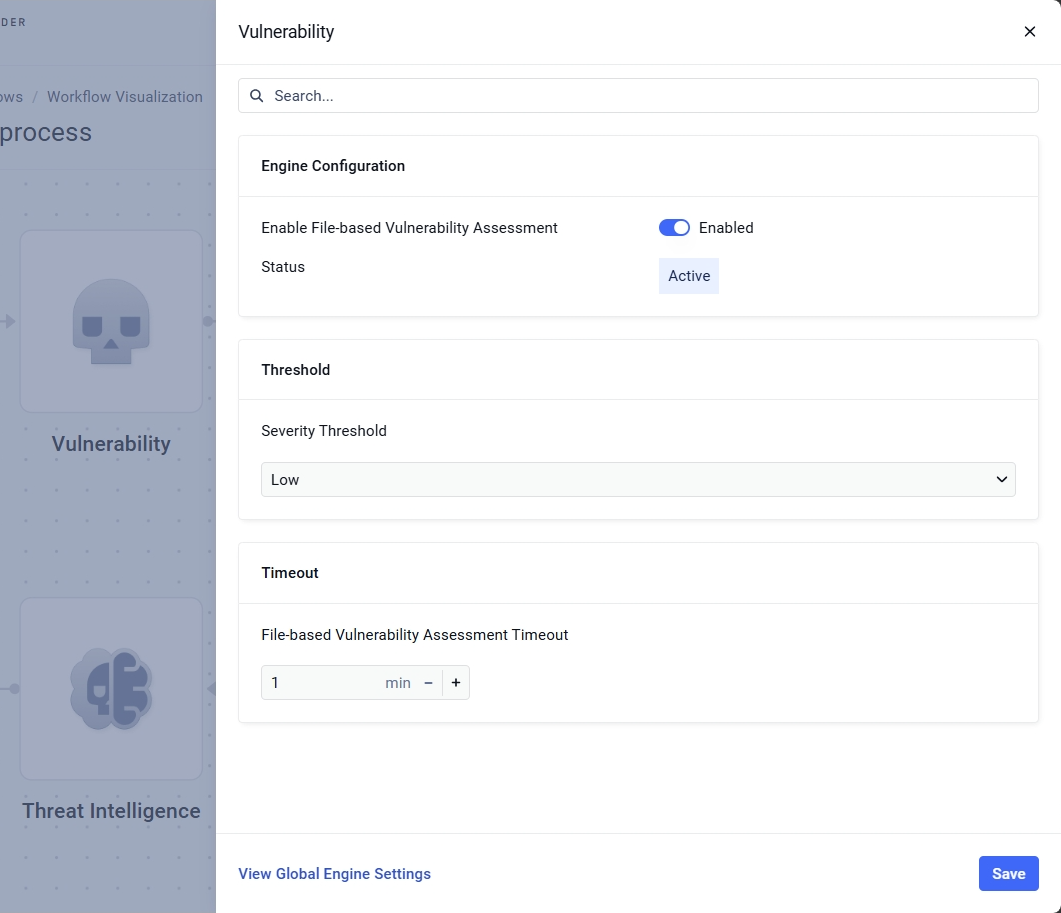The height and width of the screenshot is (913, 1061).
Task: Click the search magnifier icon
Action: point(256,96)
